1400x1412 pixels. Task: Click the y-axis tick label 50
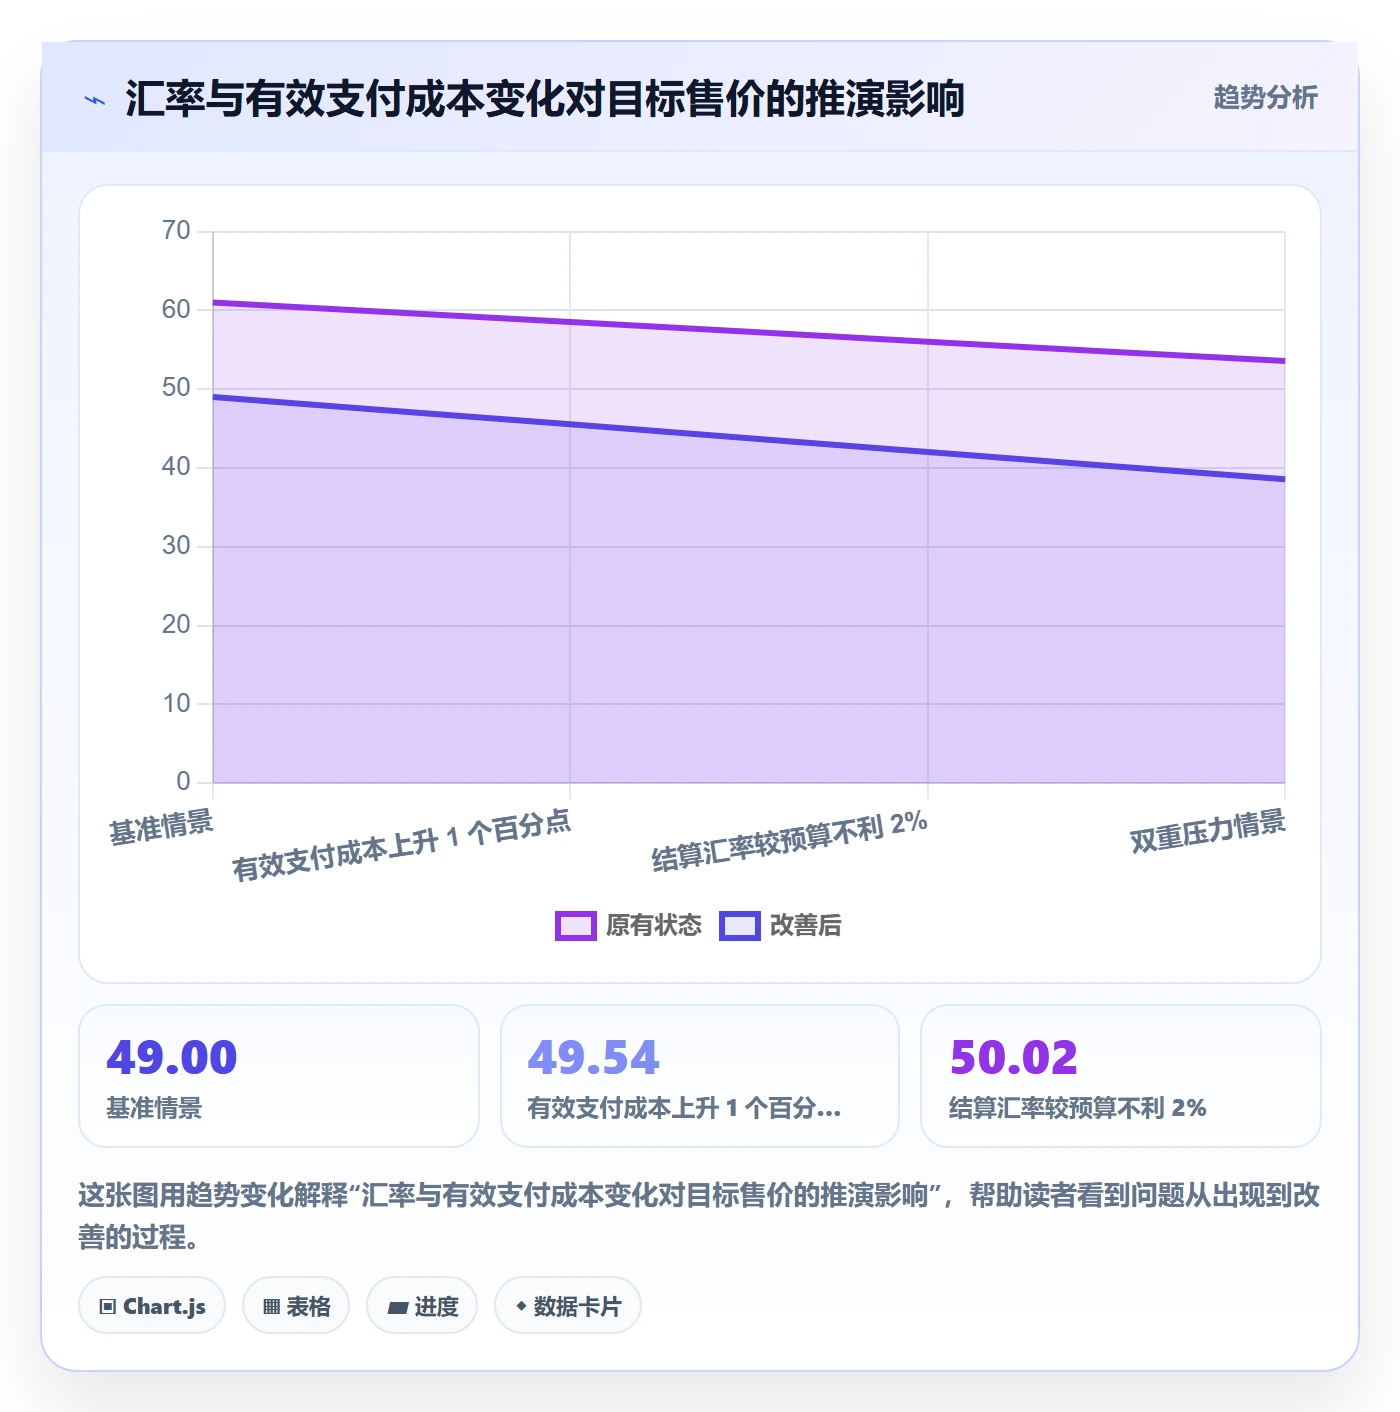[x=176, y=388]
